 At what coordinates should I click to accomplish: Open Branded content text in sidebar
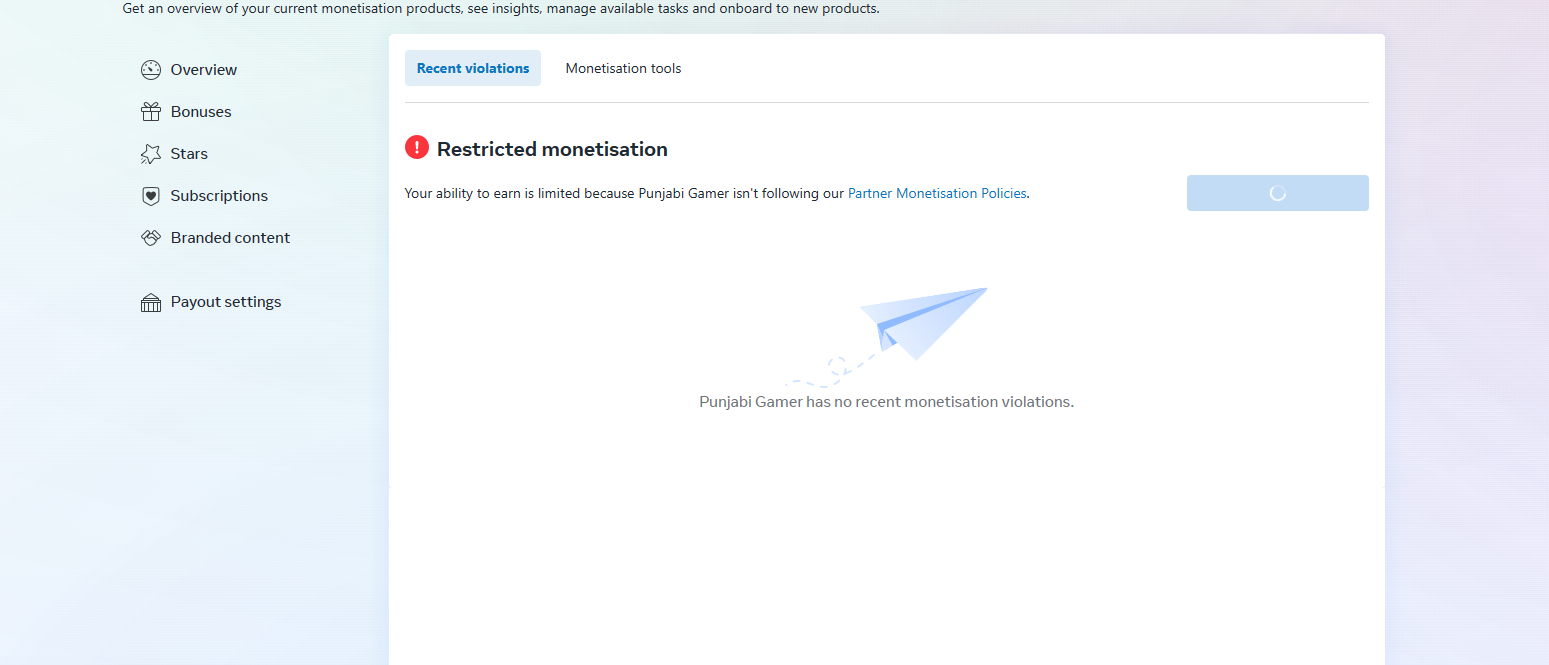(230, 238)
